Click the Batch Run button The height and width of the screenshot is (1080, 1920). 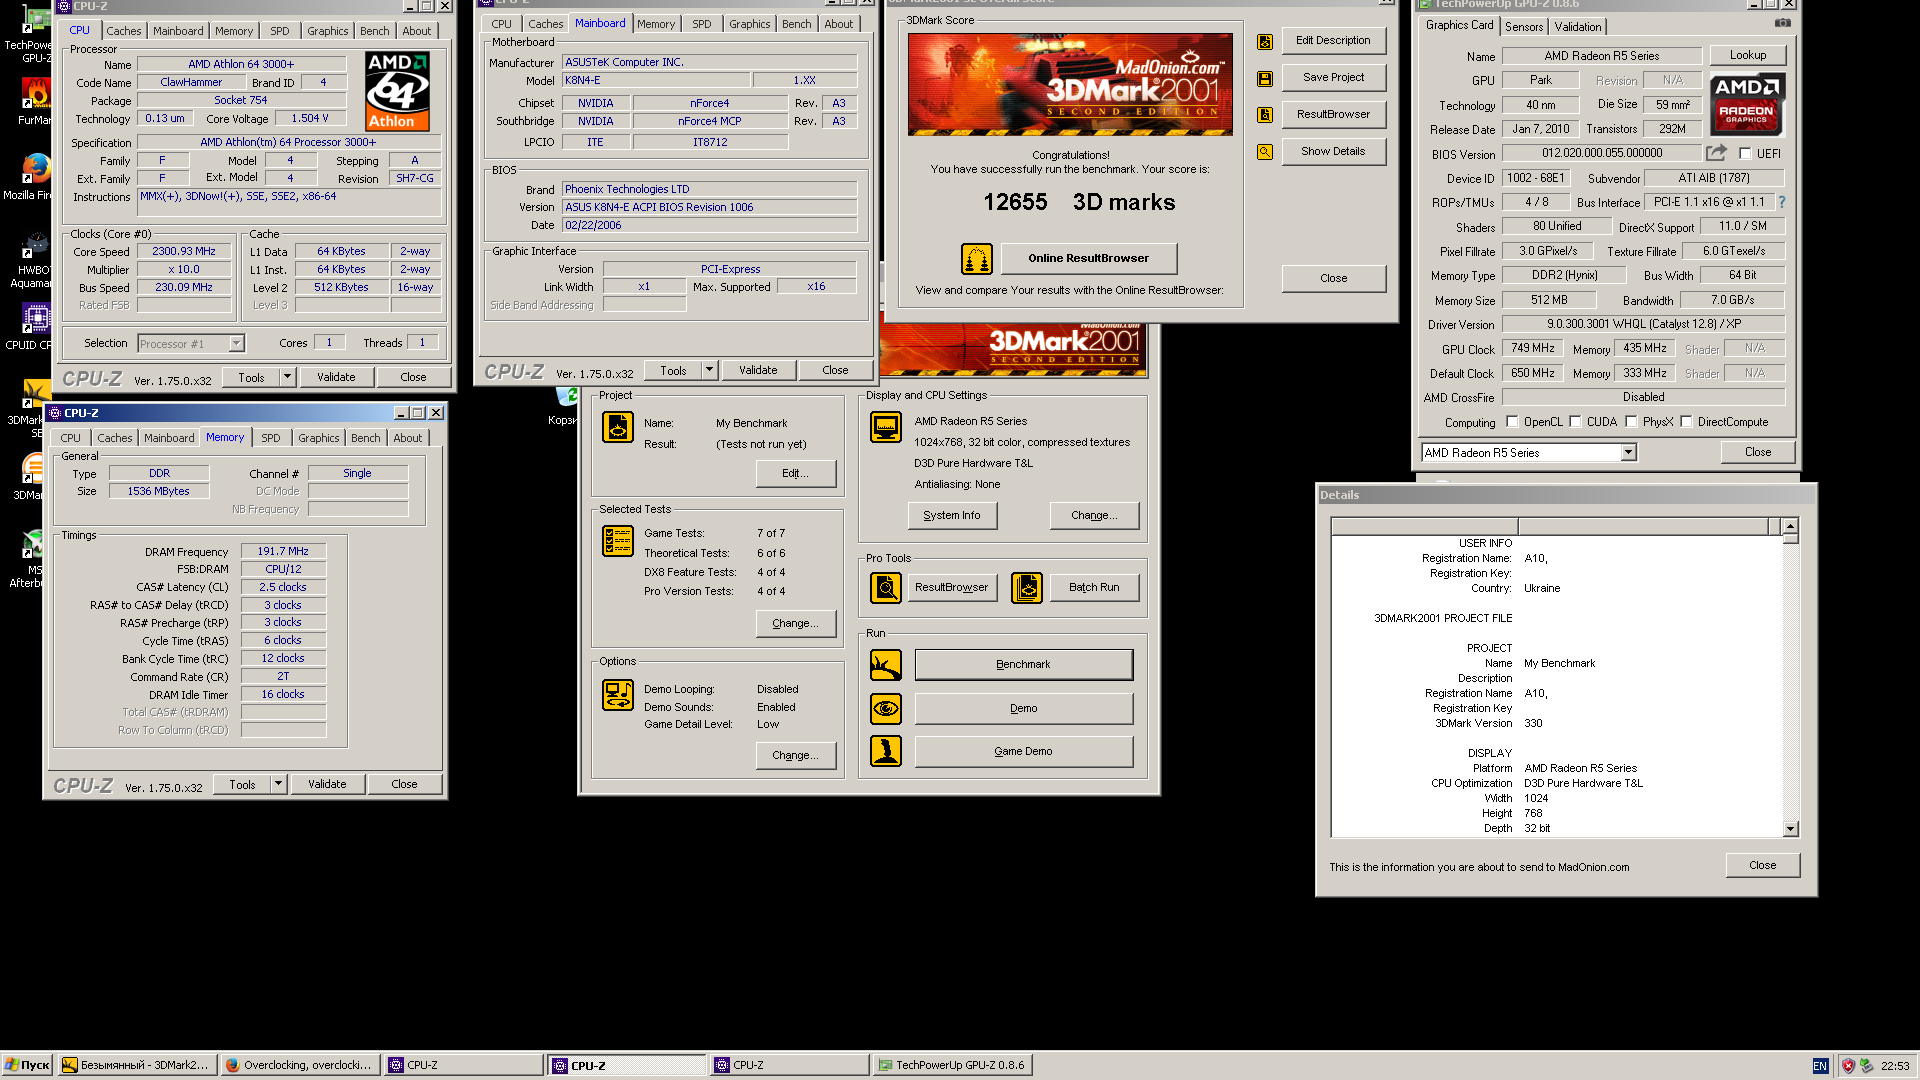[1094, 588]
